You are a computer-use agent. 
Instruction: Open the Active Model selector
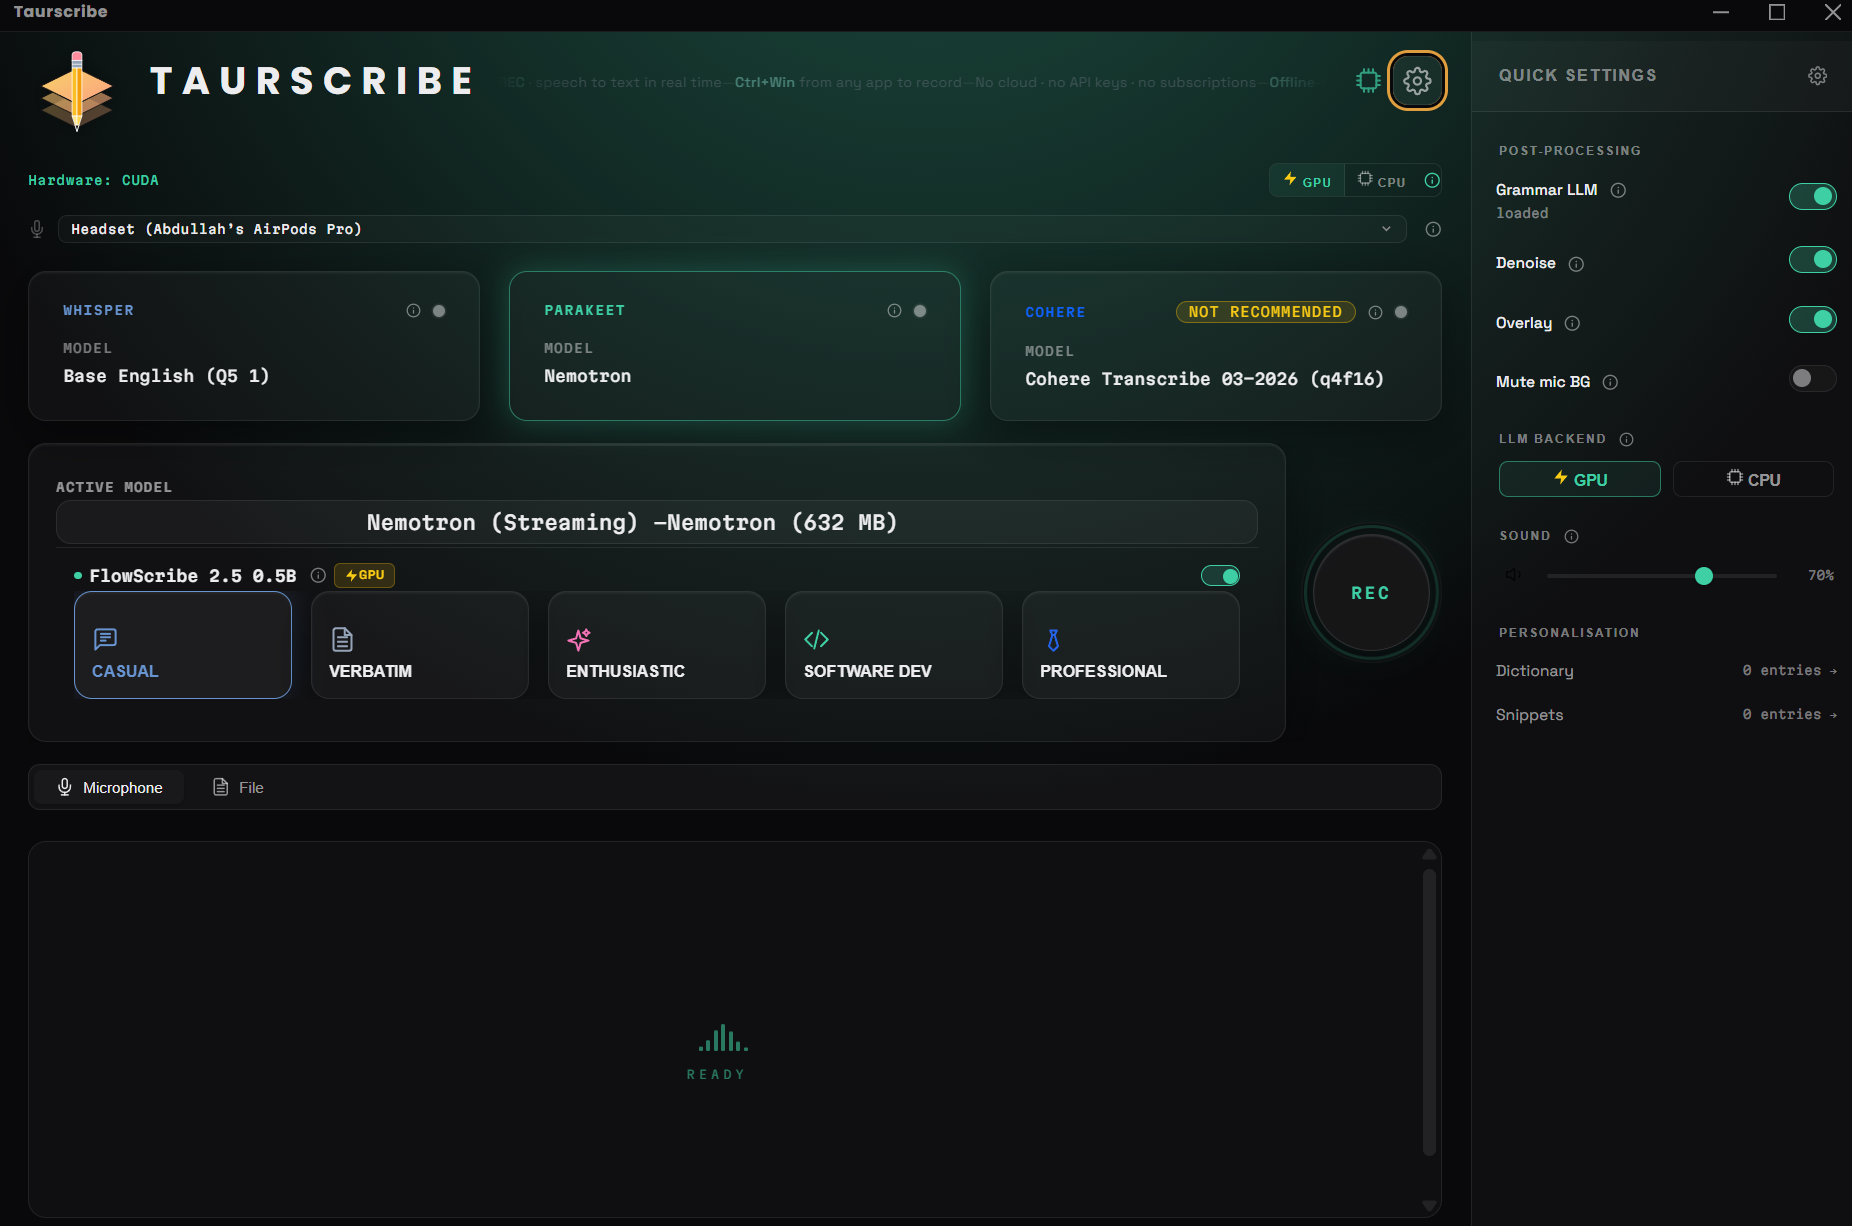pos(657,522)
